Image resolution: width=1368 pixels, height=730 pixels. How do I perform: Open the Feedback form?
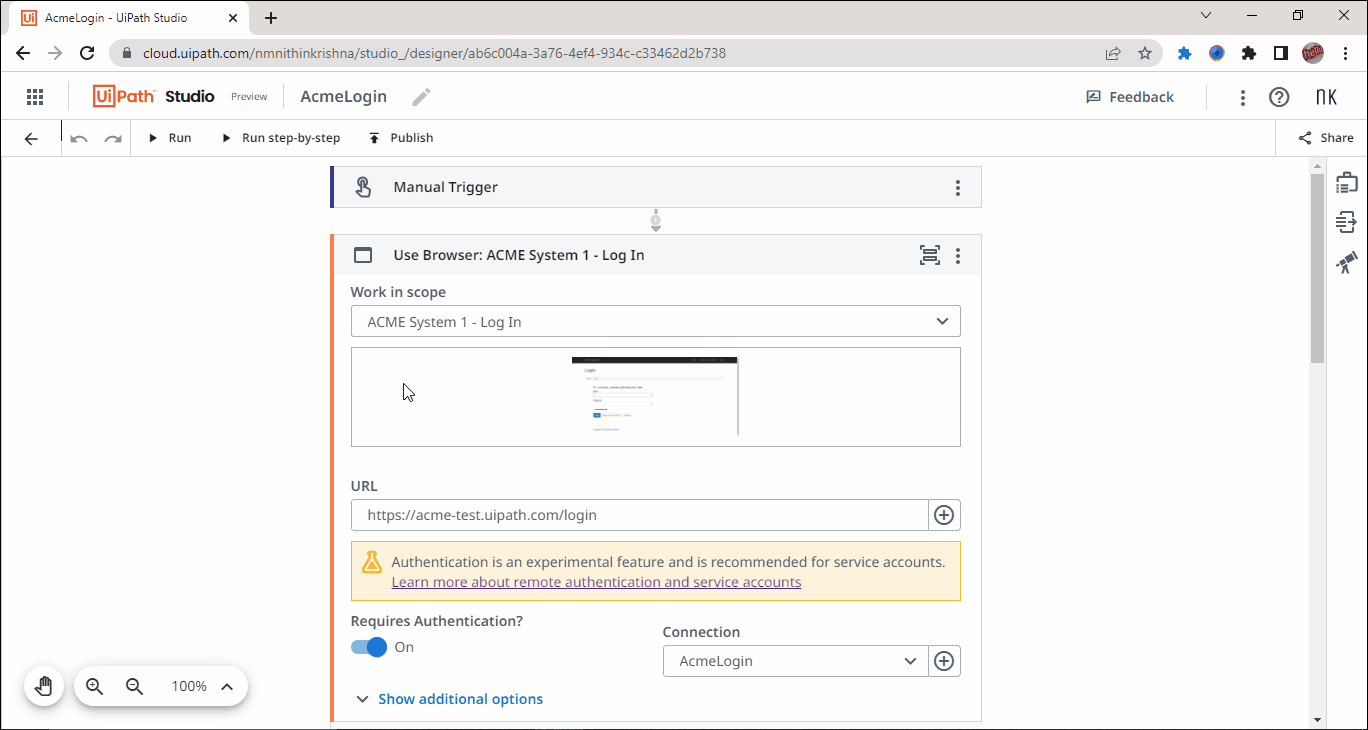[1130, 97]
